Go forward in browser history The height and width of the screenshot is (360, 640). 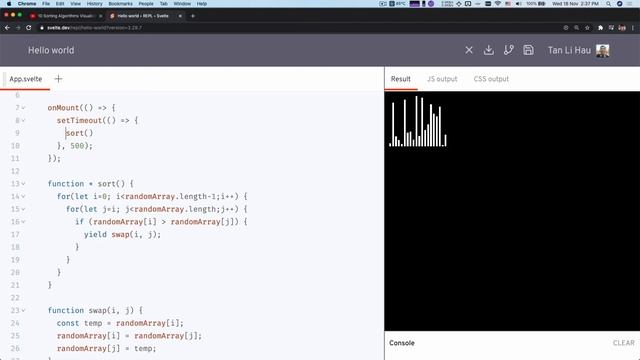point(18,28)
